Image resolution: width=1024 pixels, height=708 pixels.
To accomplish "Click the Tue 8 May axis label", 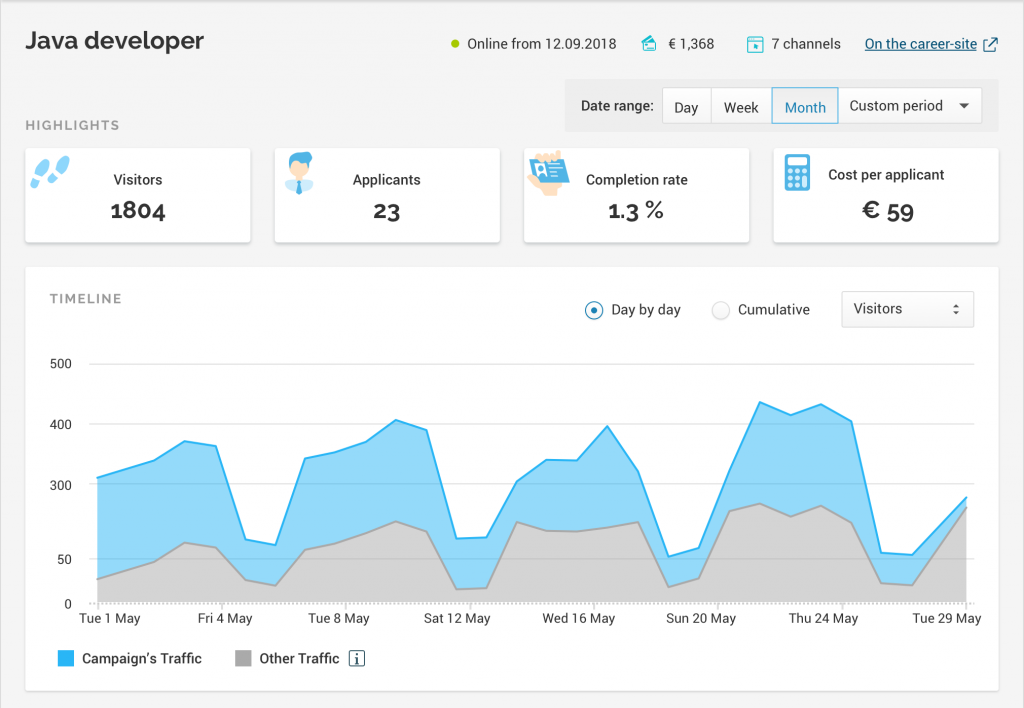I will pyautogui.click(x=338, y=619).
